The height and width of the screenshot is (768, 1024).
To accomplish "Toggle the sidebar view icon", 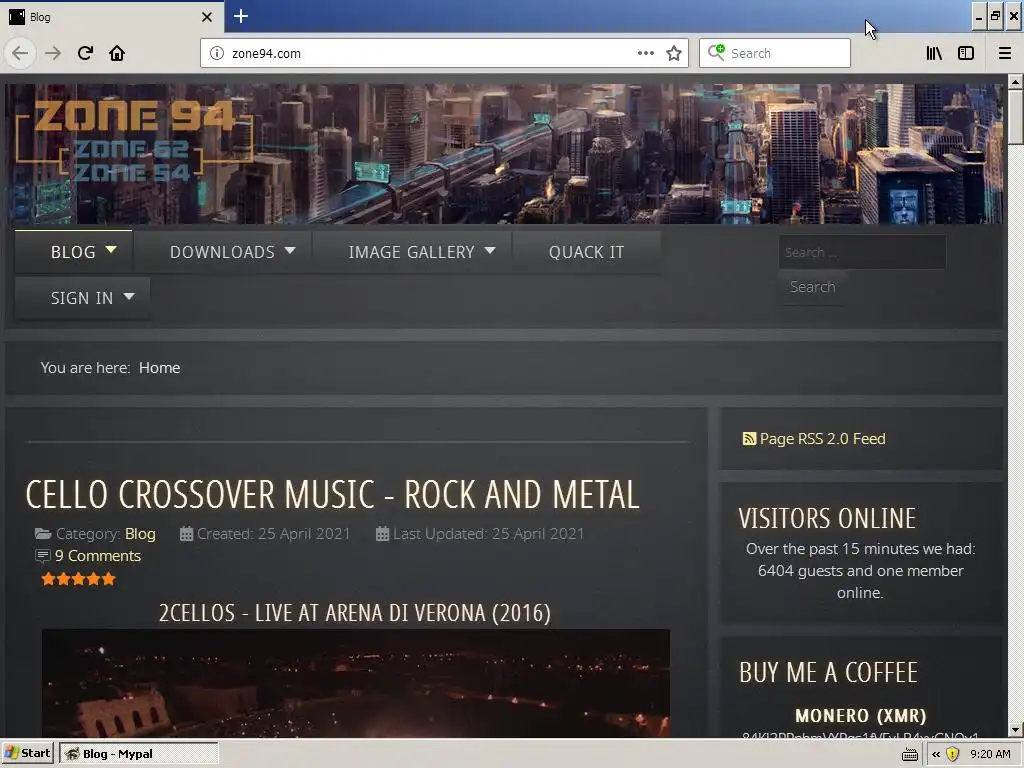I will click(x=966, y=53).
